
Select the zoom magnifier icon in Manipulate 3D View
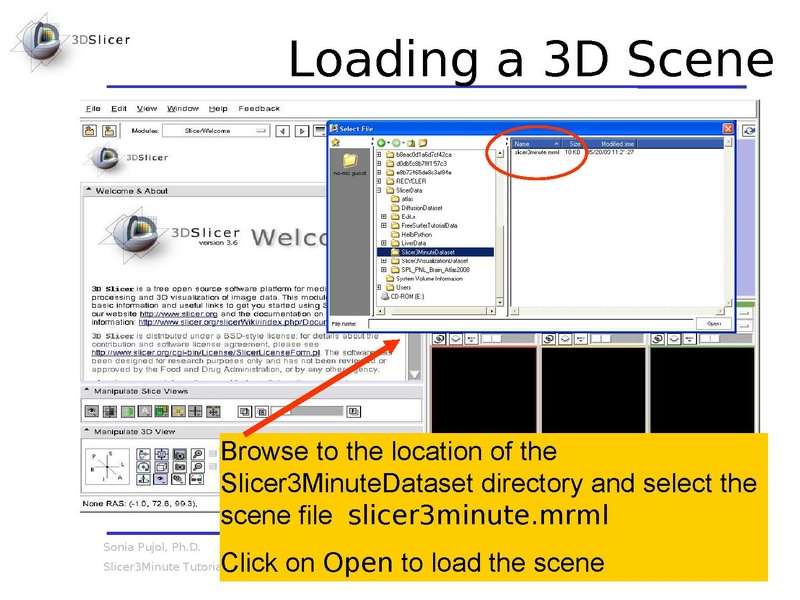click(x=197, y=453)
